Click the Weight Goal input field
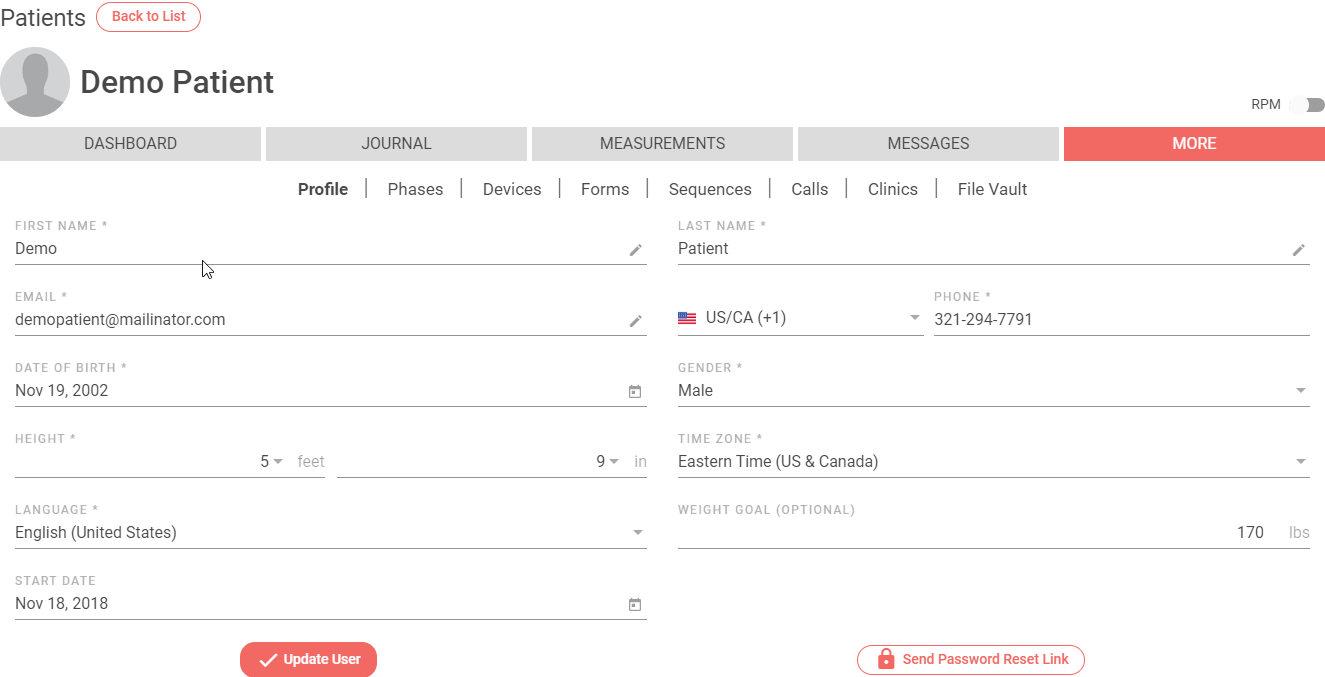1325x677 pixels. coord(993,533)
